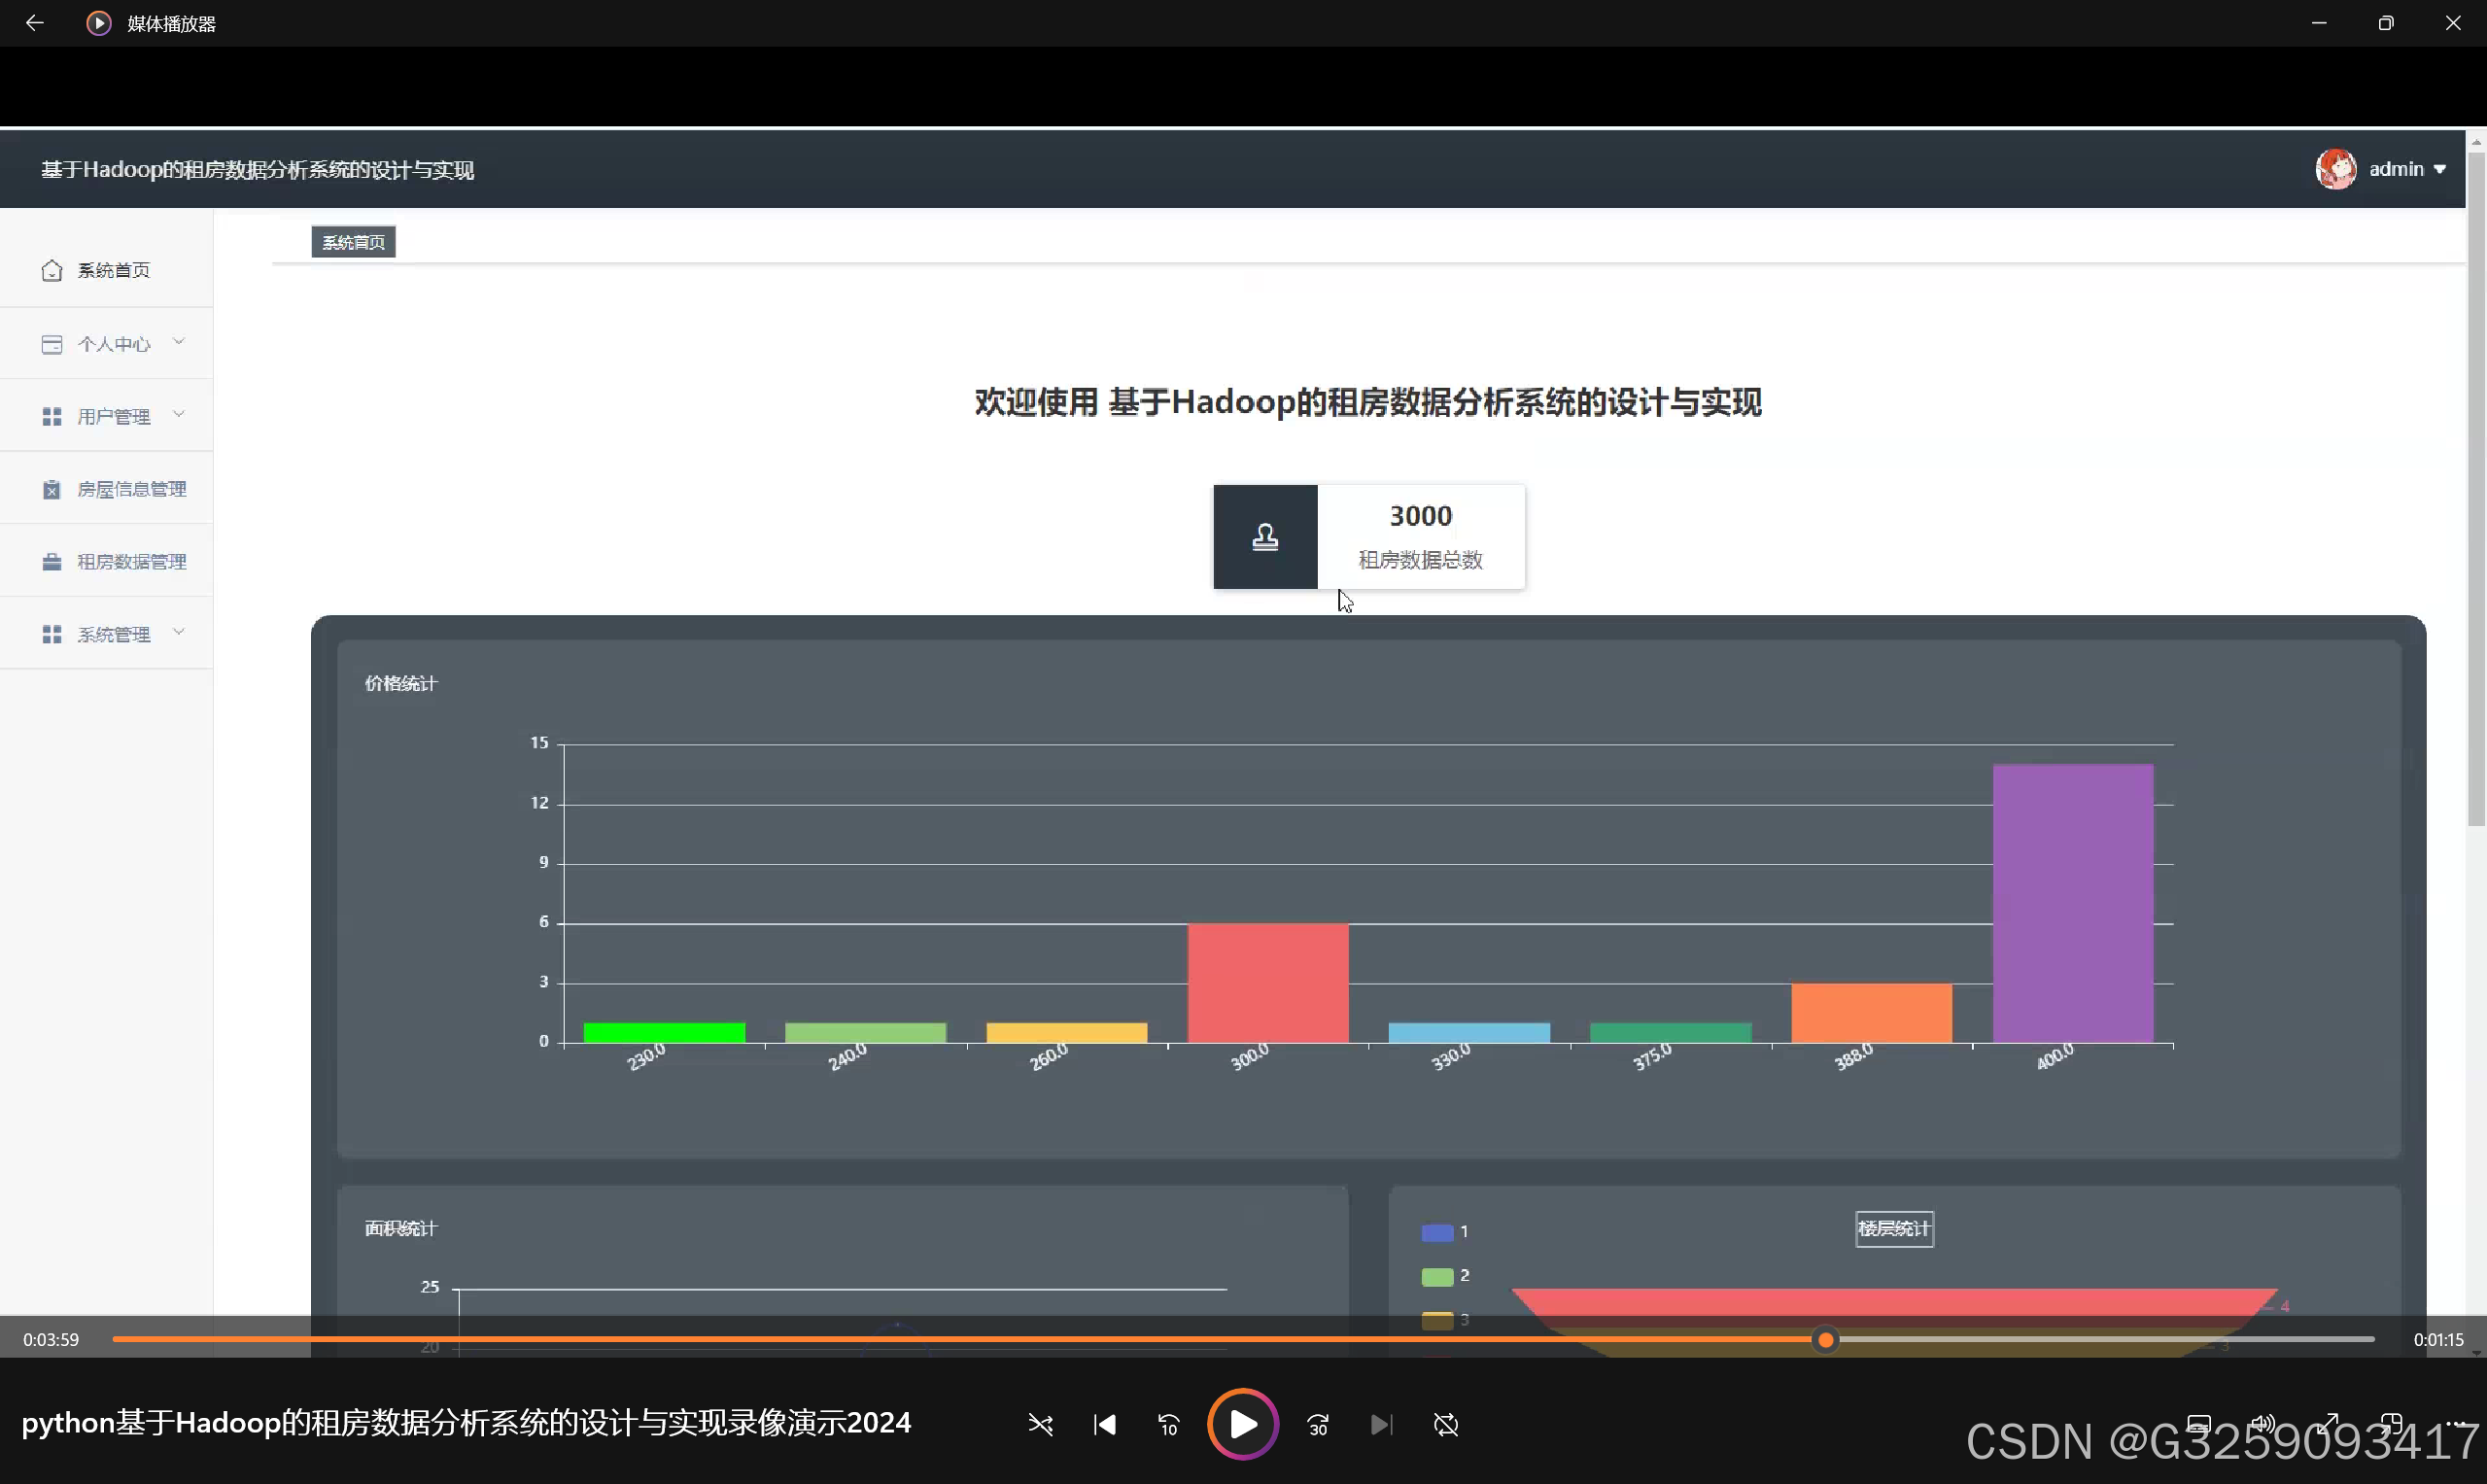
Task: Go to previous track
Action: pos(1105,1424)
